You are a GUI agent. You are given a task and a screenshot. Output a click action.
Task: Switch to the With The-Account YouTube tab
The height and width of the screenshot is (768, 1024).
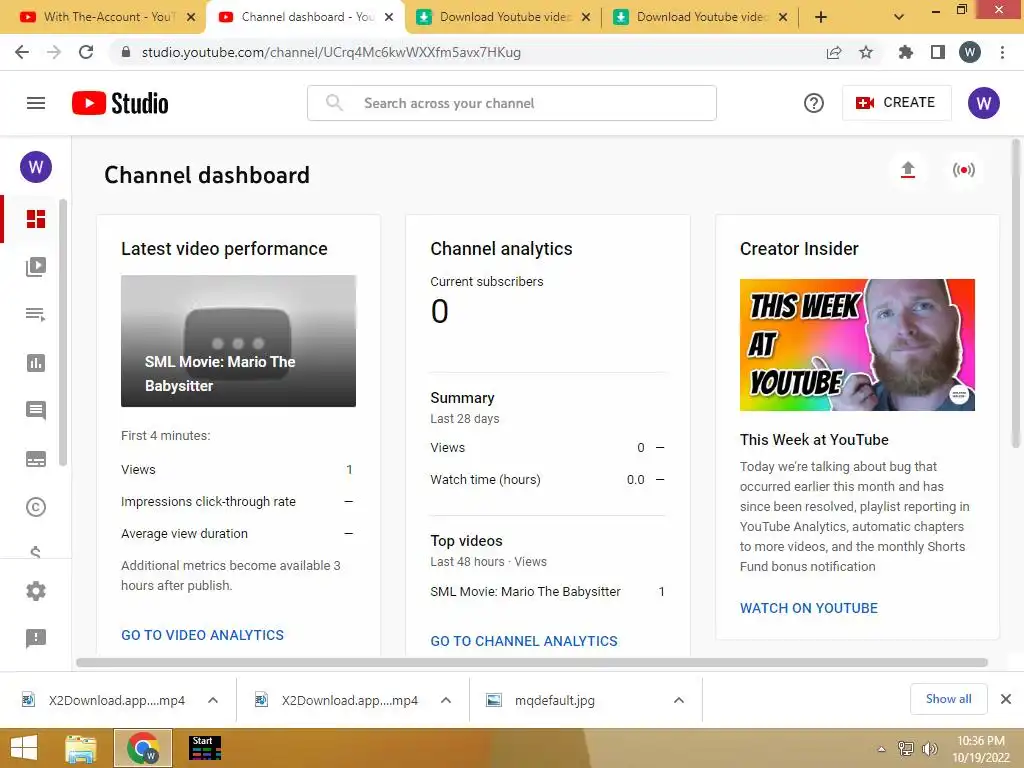pyautogui.click(x=104, y=17)
